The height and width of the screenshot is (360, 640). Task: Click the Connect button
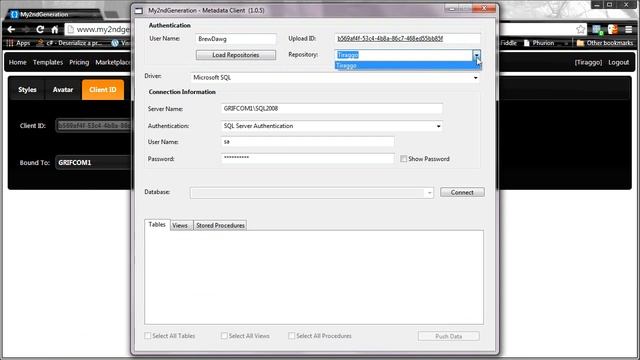click(462, 192)
